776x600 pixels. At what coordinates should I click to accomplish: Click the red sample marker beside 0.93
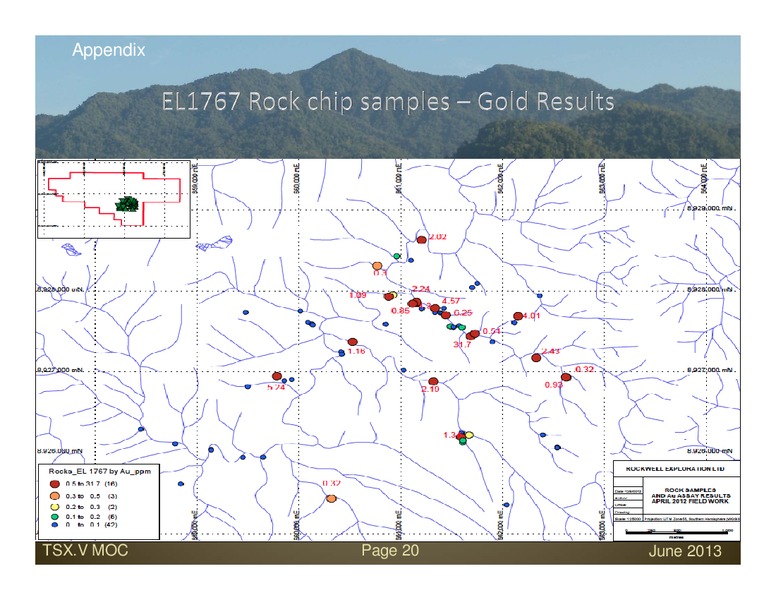(566, 377)
